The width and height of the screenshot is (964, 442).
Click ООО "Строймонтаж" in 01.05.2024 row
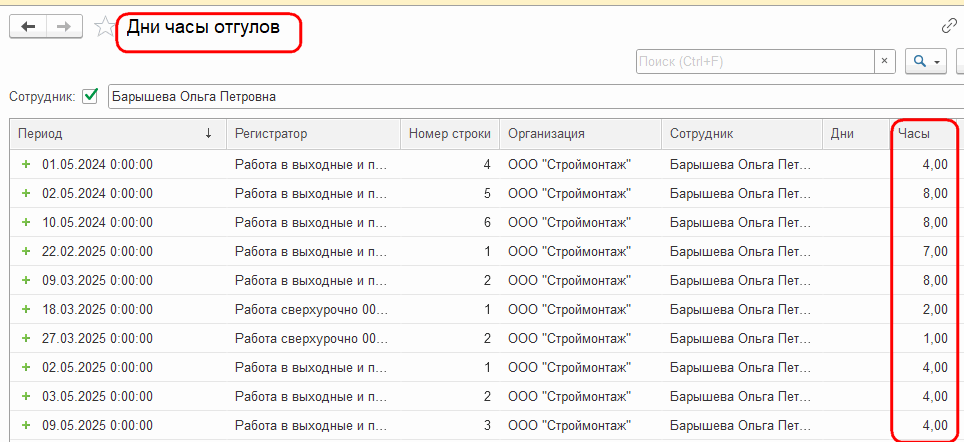tap(570, 164)
